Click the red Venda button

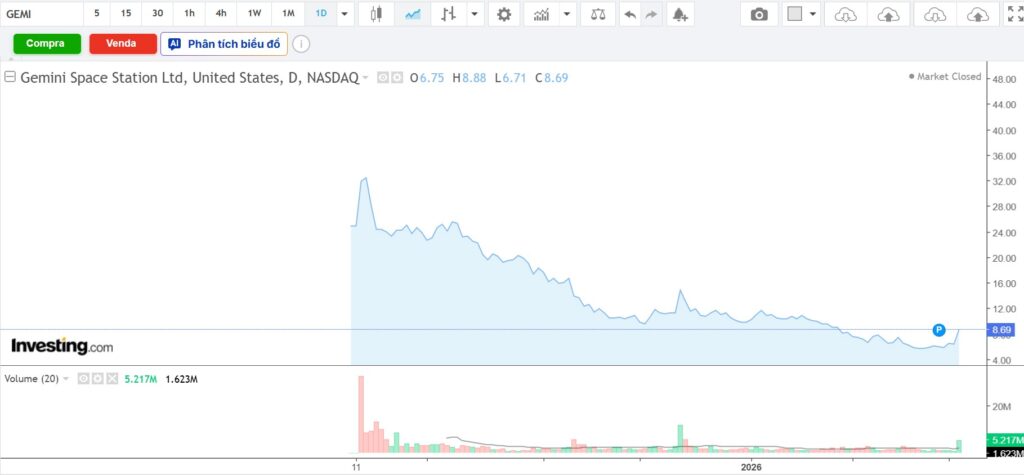(123, 44)
